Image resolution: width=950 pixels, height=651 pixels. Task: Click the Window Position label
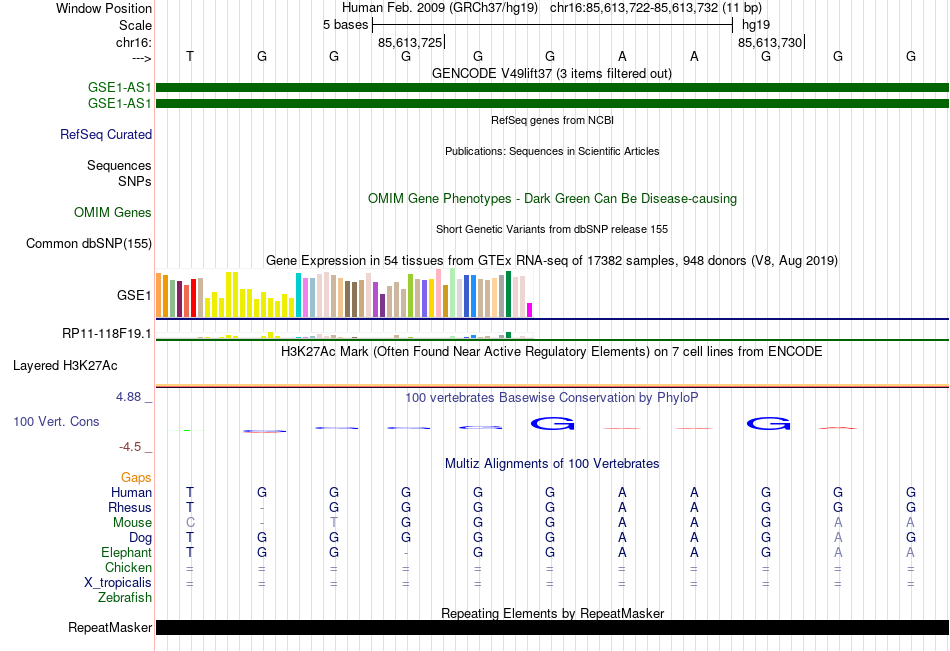[x=104, y=8]
